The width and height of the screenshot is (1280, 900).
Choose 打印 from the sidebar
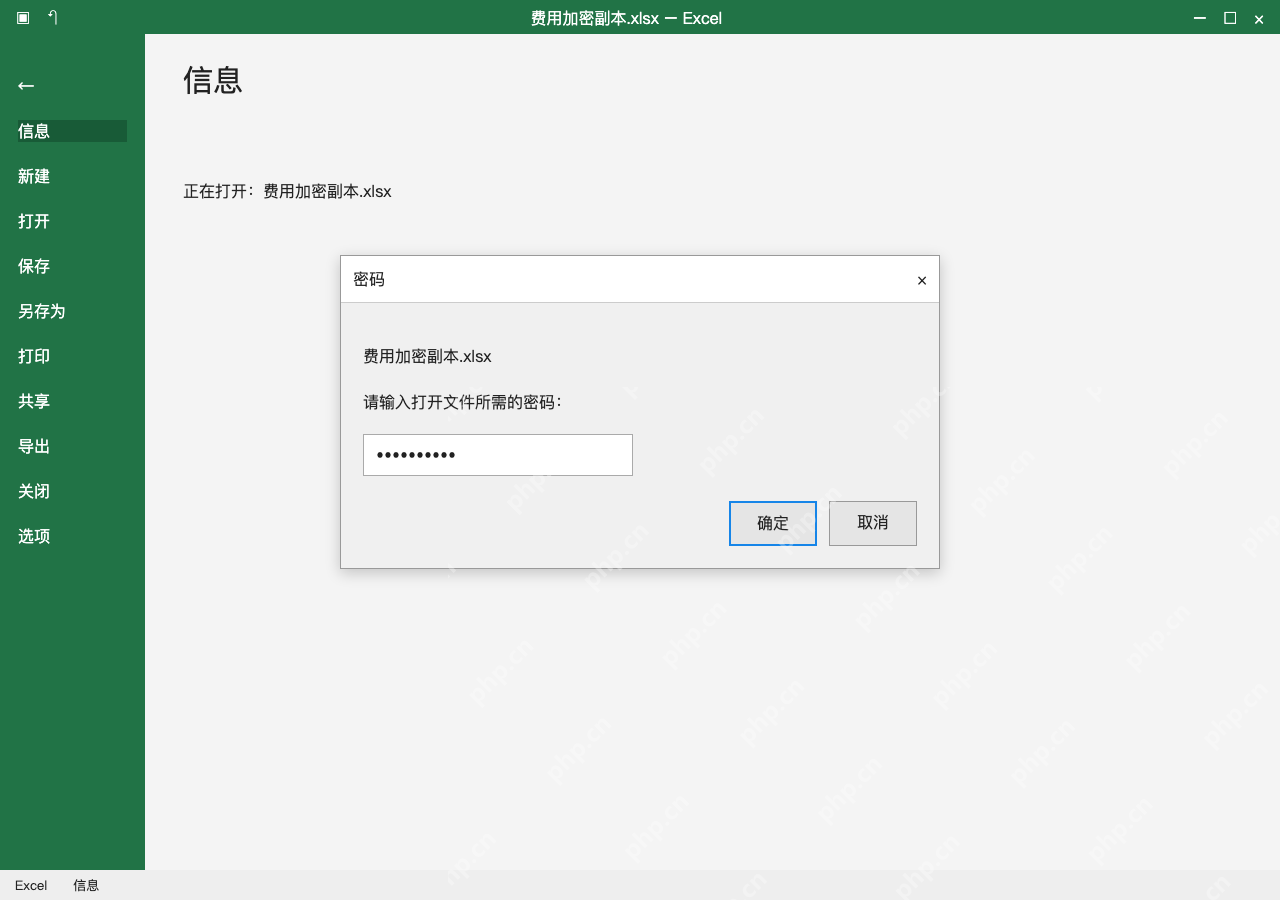pos(34,356)
